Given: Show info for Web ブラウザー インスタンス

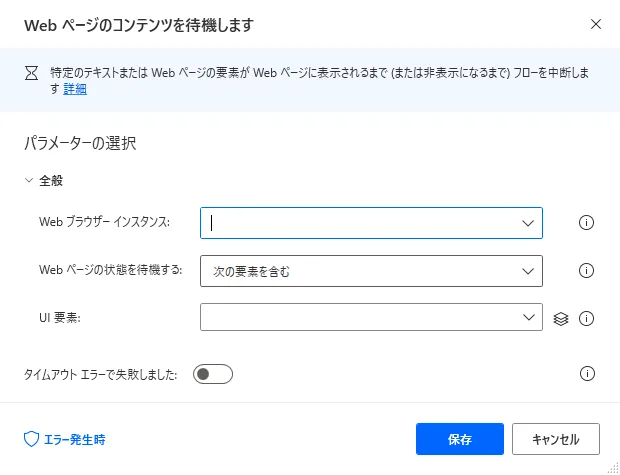Looking at the screenshot, I should pyautogui.click(x=587, y=223).
